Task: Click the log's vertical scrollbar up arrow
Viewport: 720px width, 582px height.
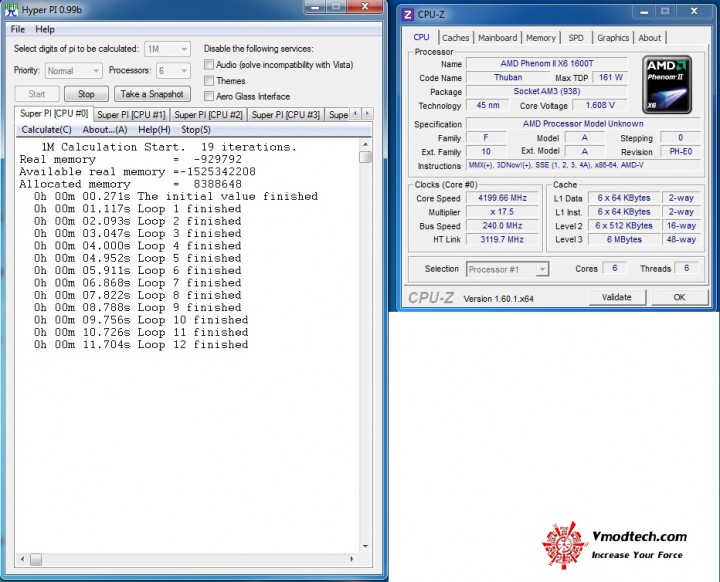Action: [x=366, y=145]
